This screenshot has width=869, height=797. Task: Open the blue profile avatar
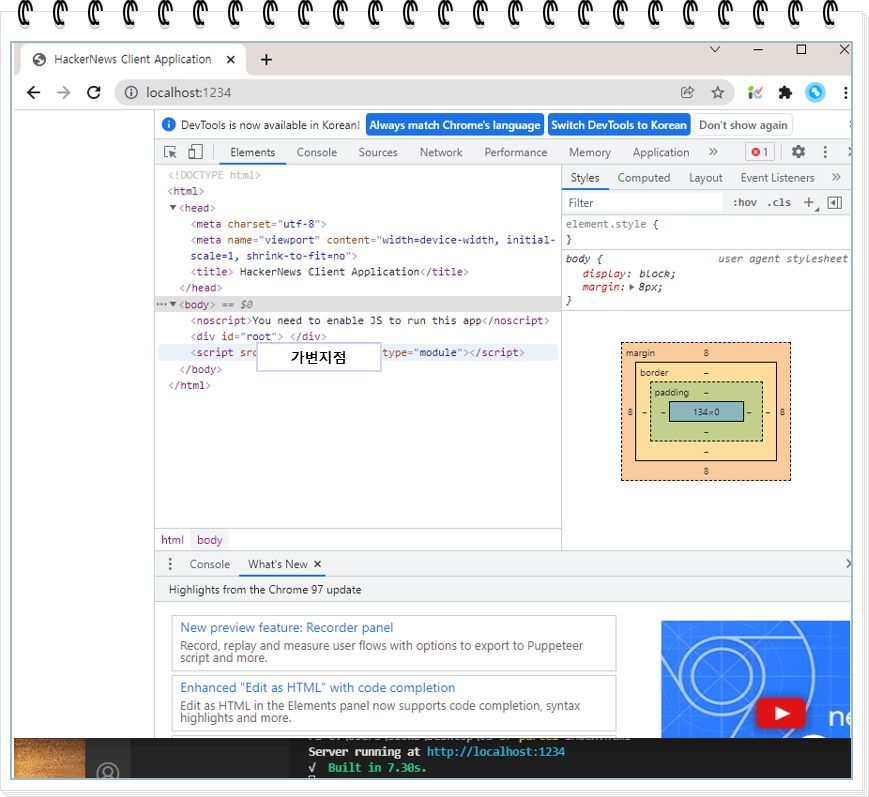815,93
